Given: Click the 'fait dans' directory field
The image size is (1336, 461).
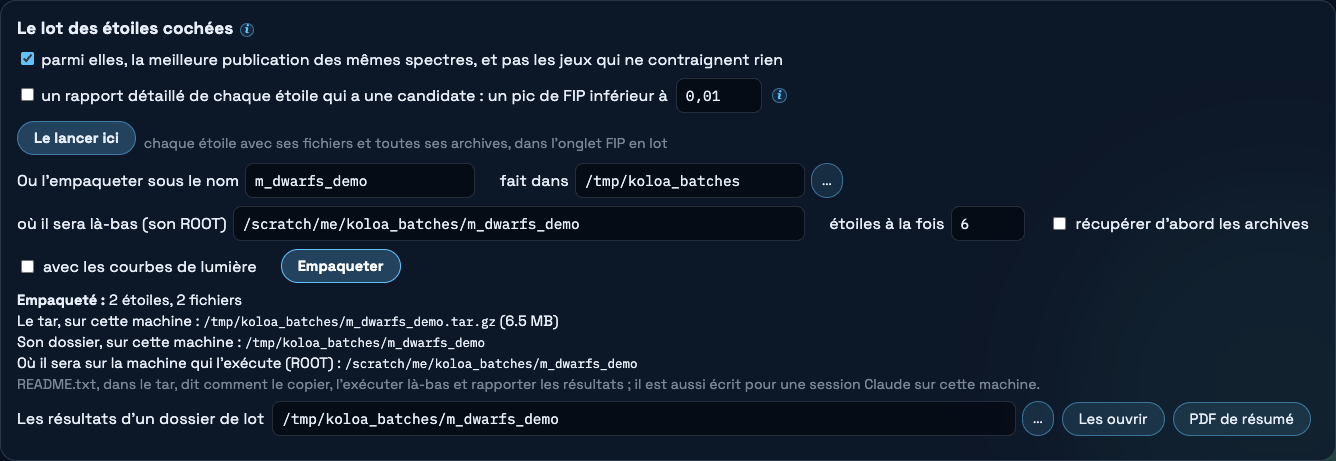Looking at the screenshot, I should click(690, 181).
